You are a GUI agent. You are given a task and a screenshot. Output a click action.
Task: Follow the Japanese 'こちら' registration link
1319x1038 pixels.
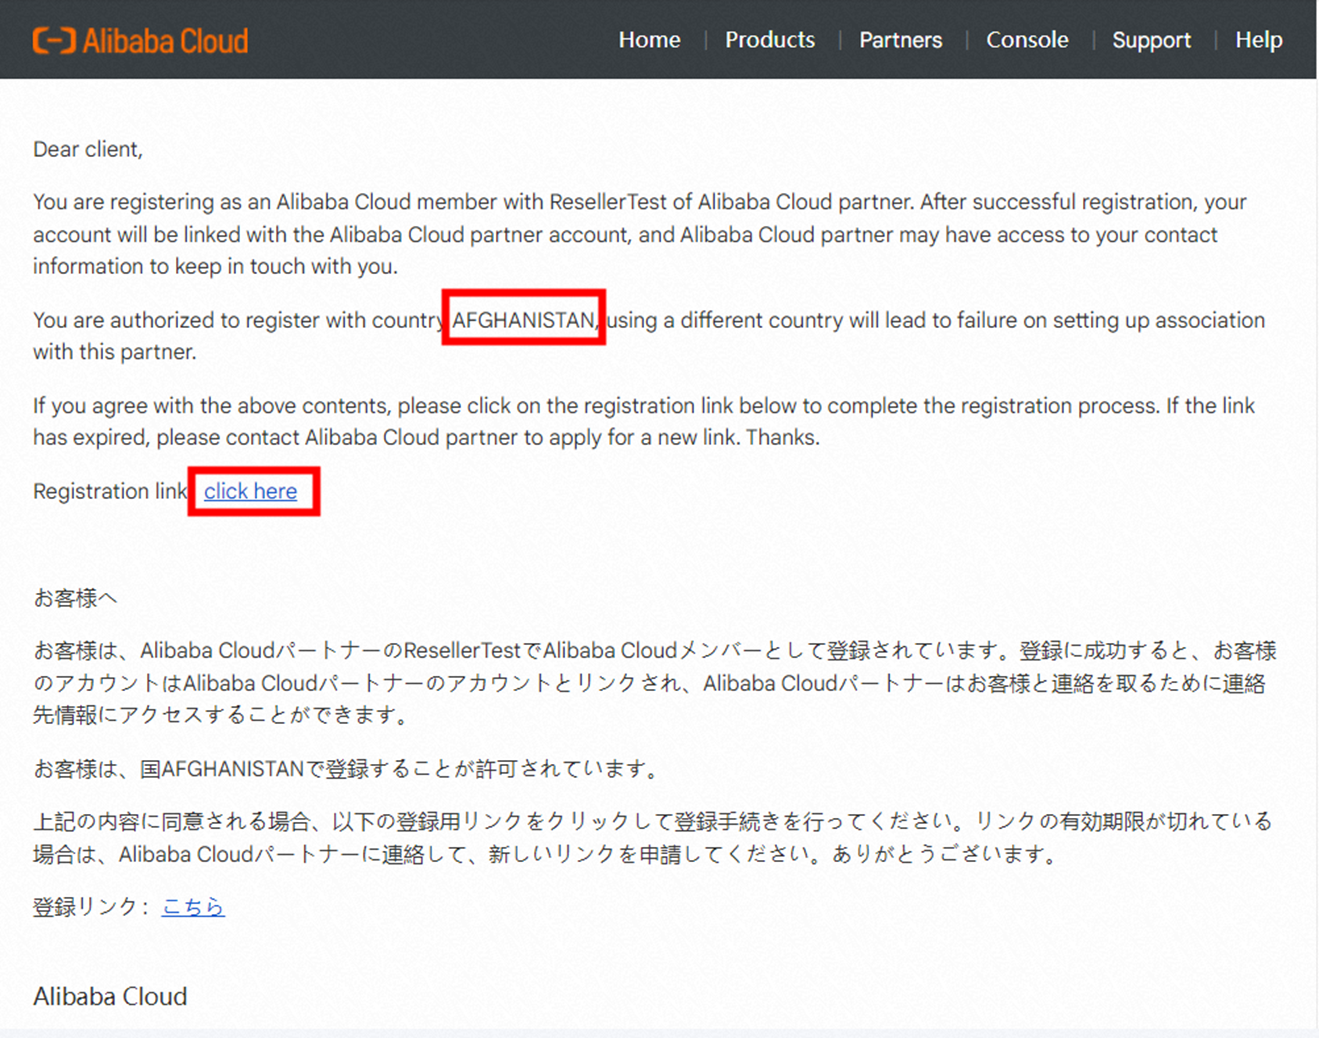point(193,907)
